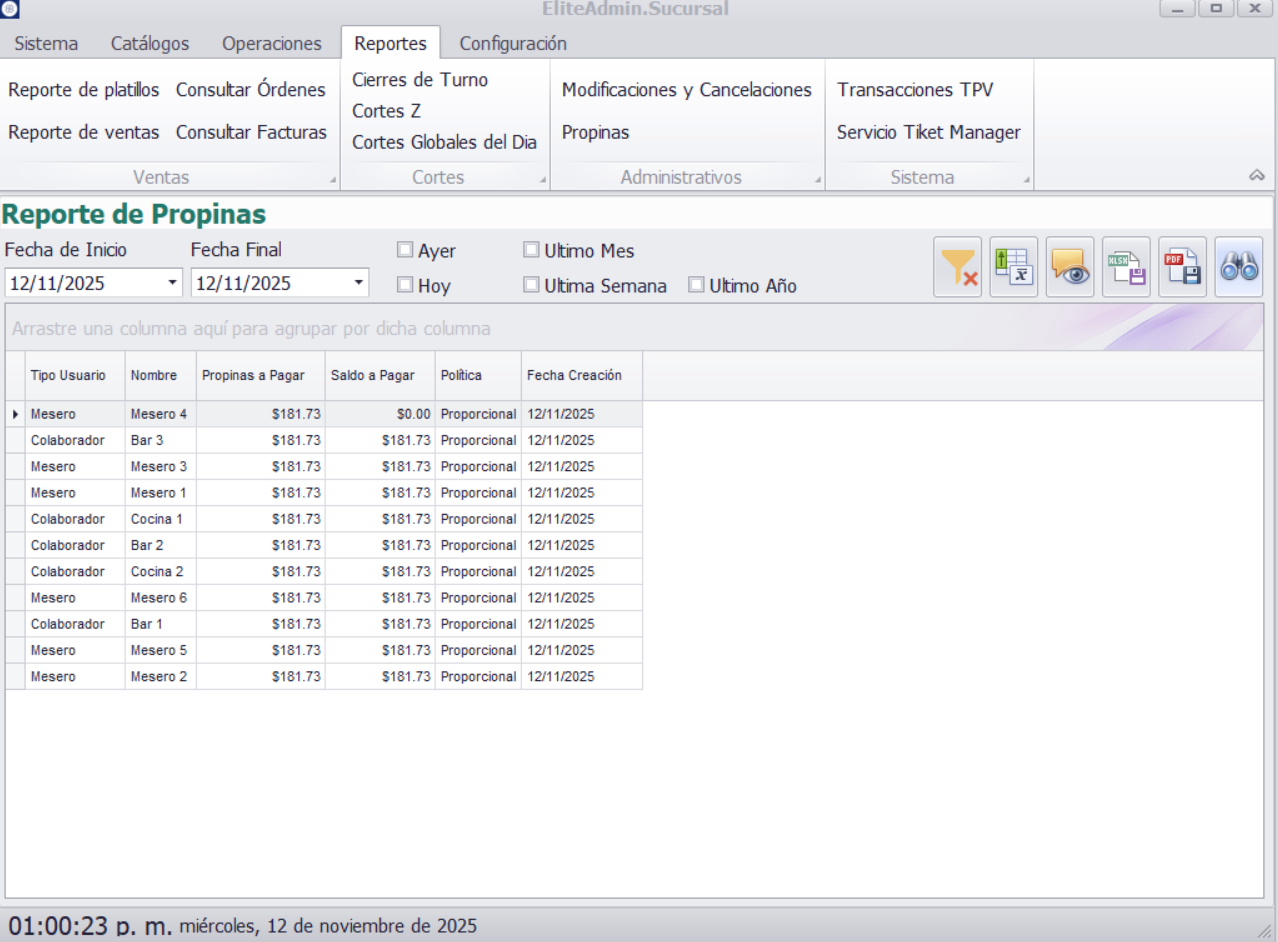The image size is (1278, 942).
Task: Switch to the Catálogos ribbon tab
Action: click(150, 43)
